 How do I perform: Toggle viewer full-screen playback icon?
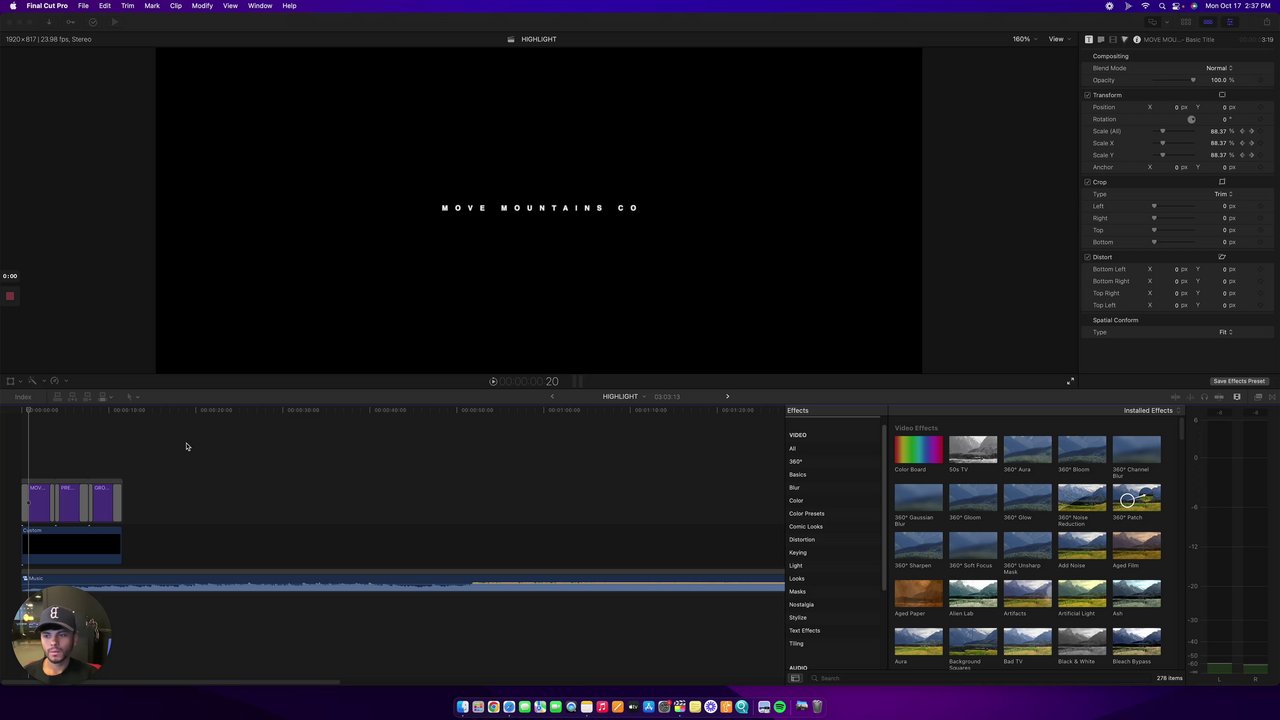click(1070, 381)
